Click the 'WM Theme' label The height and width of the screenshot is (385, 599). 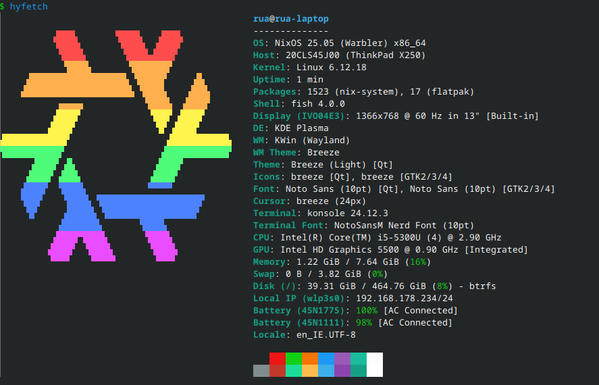pos(275,152)
